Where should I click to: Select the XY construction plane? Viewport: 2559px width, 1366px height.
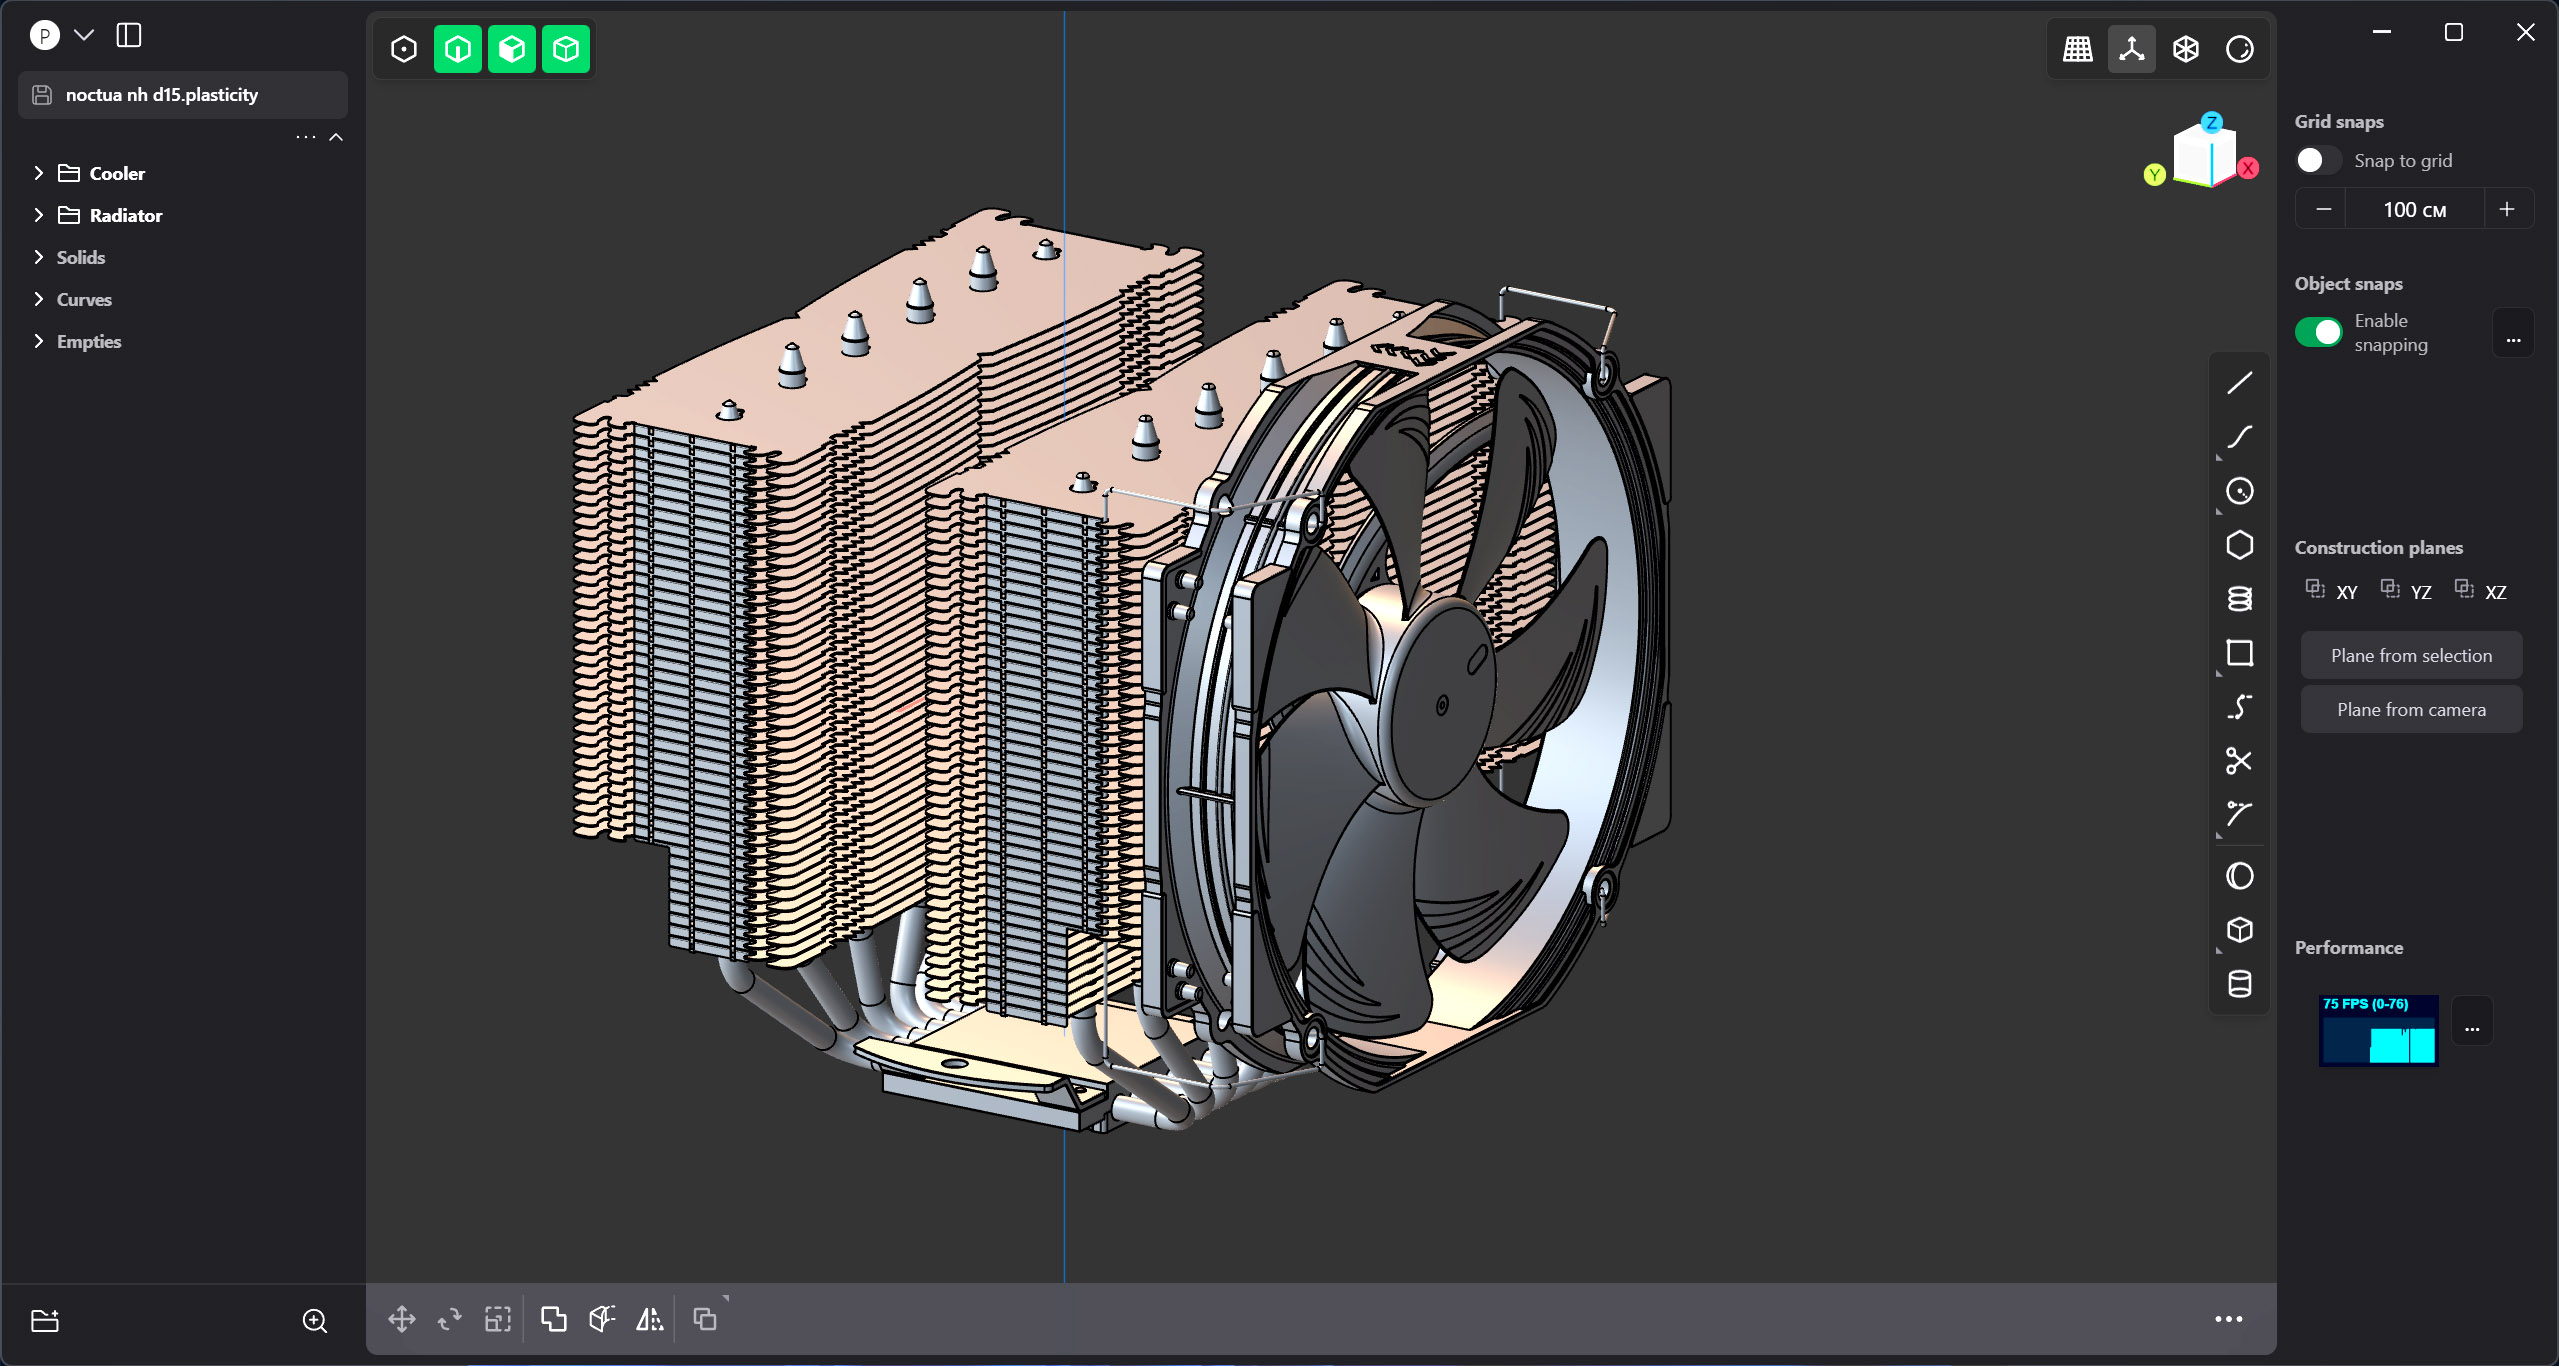tap(2331, 592)
